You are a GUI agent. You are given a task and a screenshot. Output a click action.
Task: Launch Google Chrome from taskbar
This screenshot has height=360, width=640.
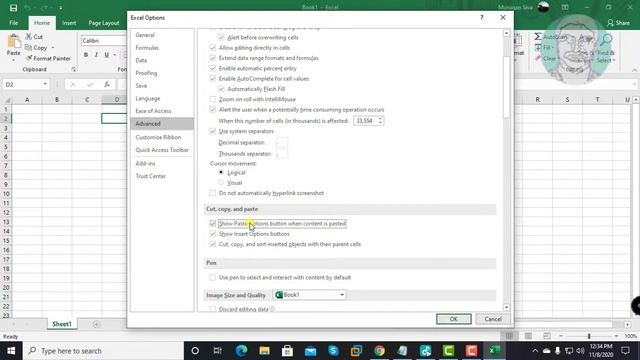[380, 351]
